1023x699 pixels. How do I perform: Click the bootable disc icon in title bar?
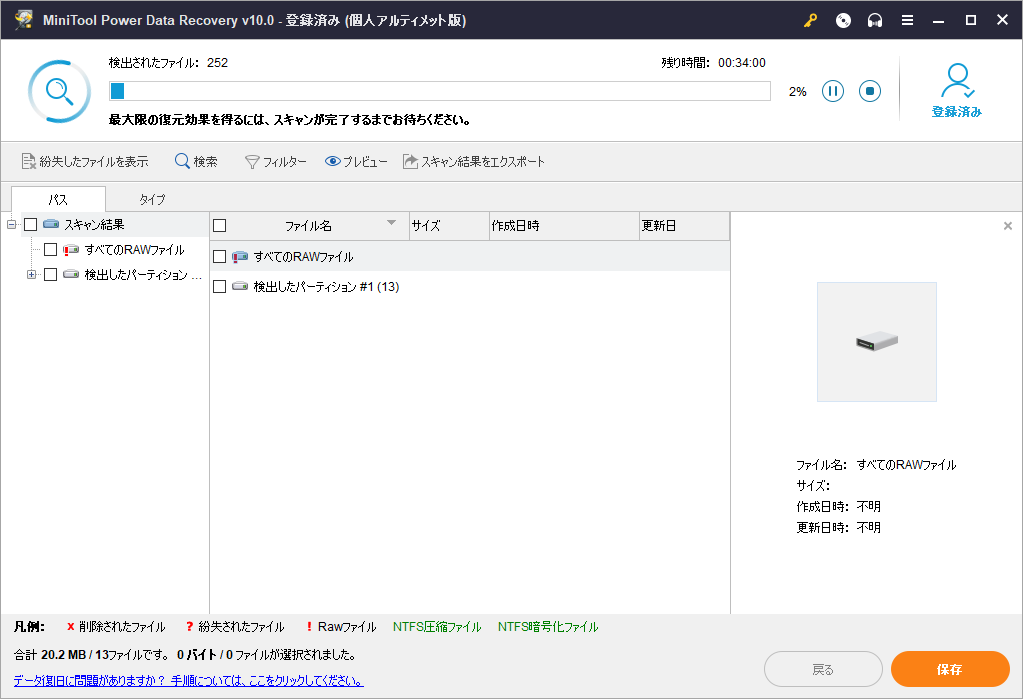point(843,21)
